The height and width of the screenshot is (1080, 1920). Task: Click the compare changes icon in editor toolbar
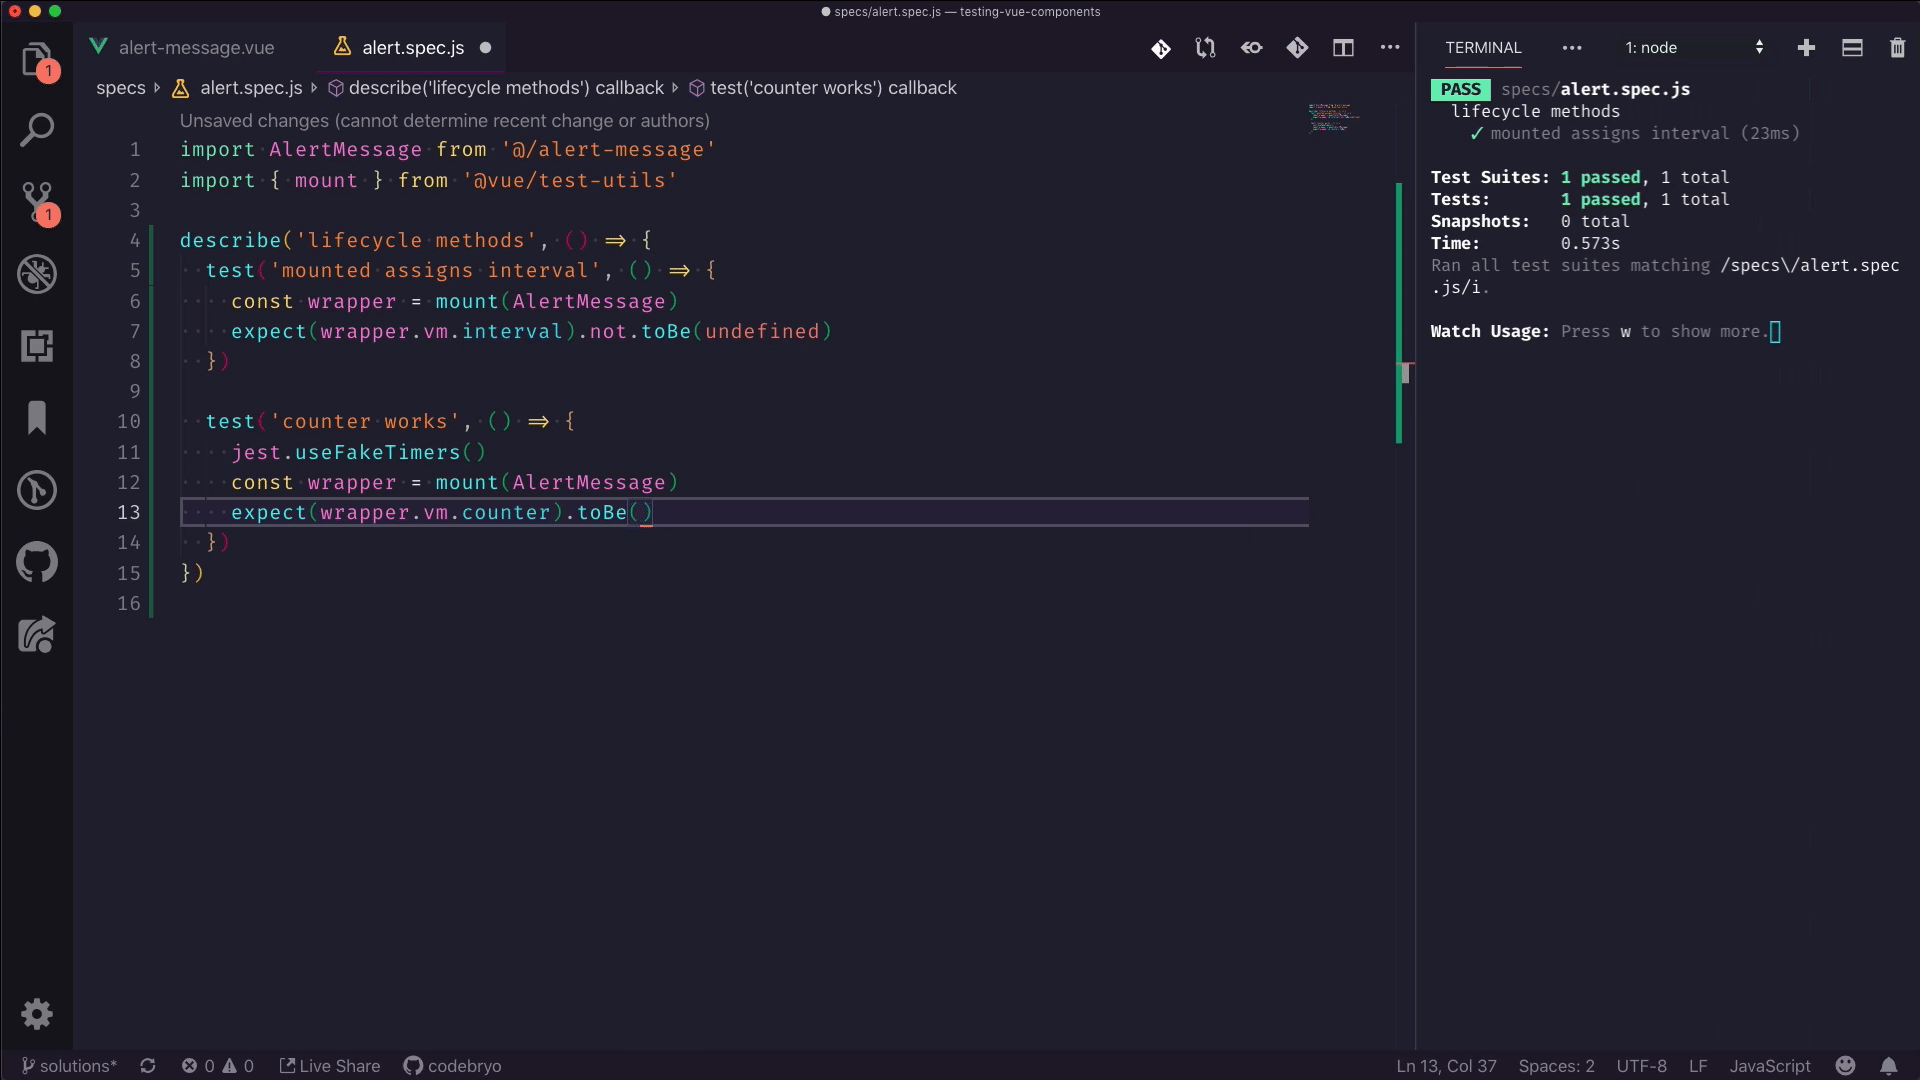pyautogui.click(x=1205, y=48)
